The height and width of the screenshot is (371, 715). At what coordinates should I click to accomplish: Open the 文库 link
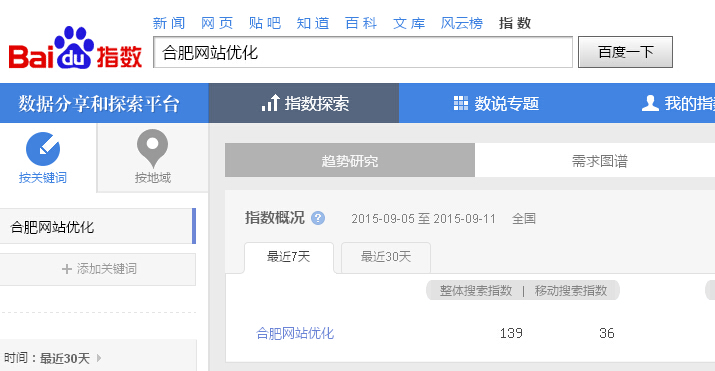pos(409,23)
